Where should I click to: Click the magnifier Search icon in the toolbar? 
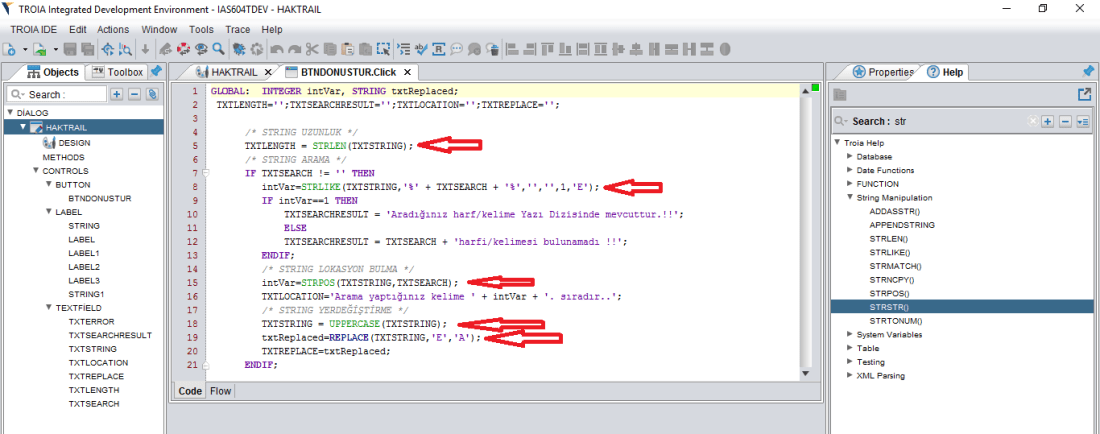pyautogui.click(x=217, y=48)
